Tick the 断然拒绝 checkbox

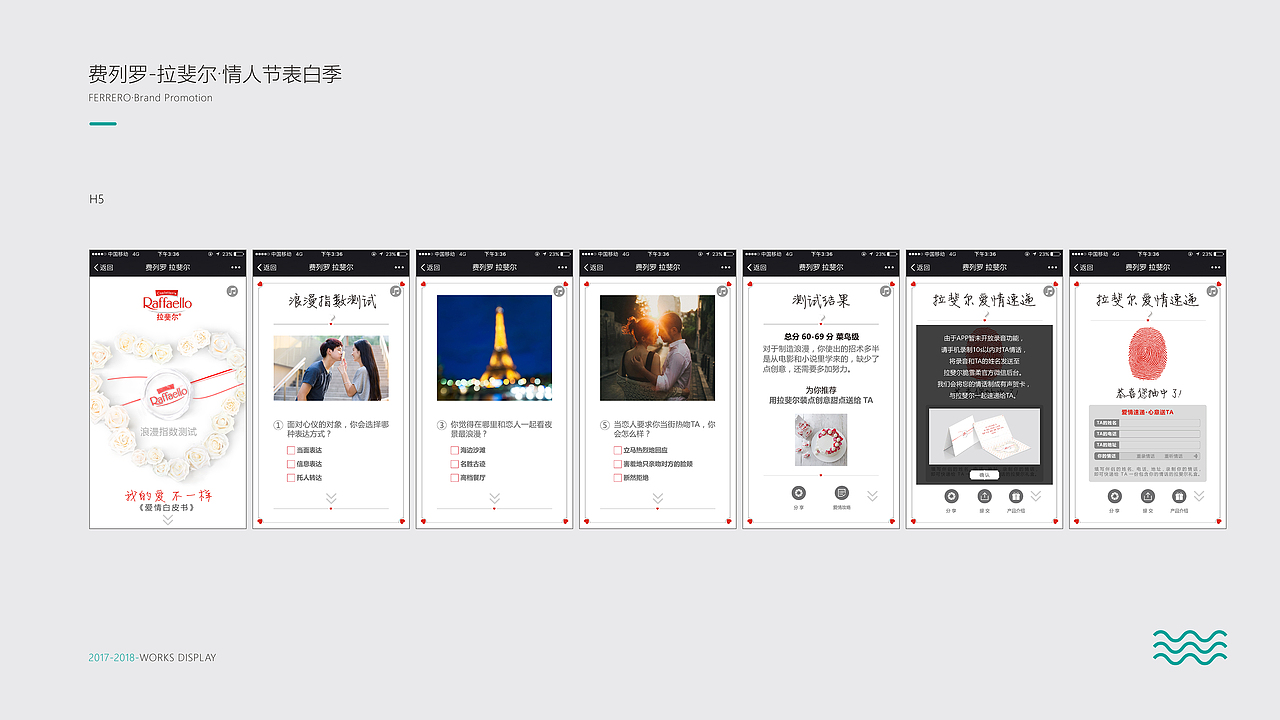tap(617, 478)
